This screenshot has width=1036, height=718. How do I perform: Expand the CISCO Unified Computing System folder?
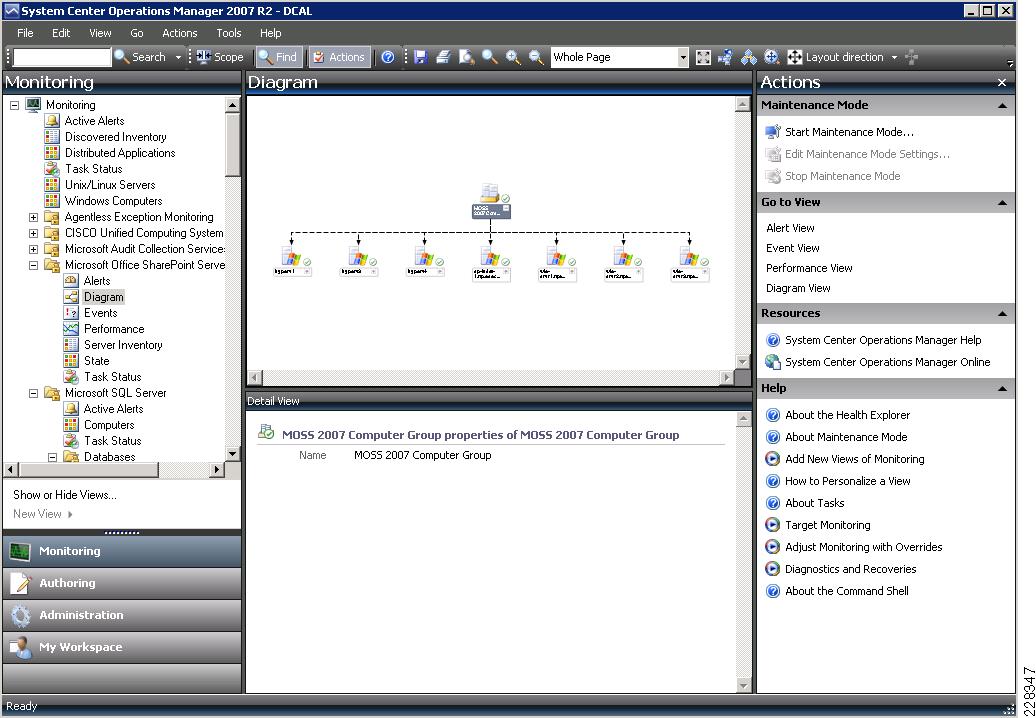(x=34, y=233)
